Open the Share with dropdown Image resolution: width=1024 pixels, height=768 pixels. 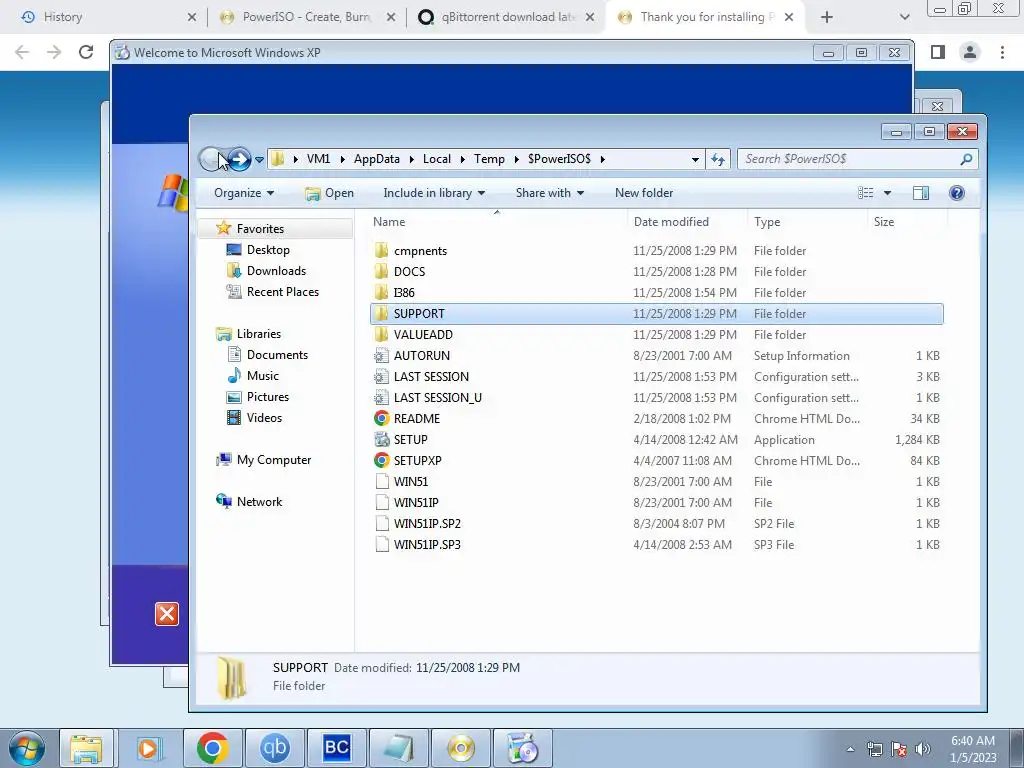point(549,193)
